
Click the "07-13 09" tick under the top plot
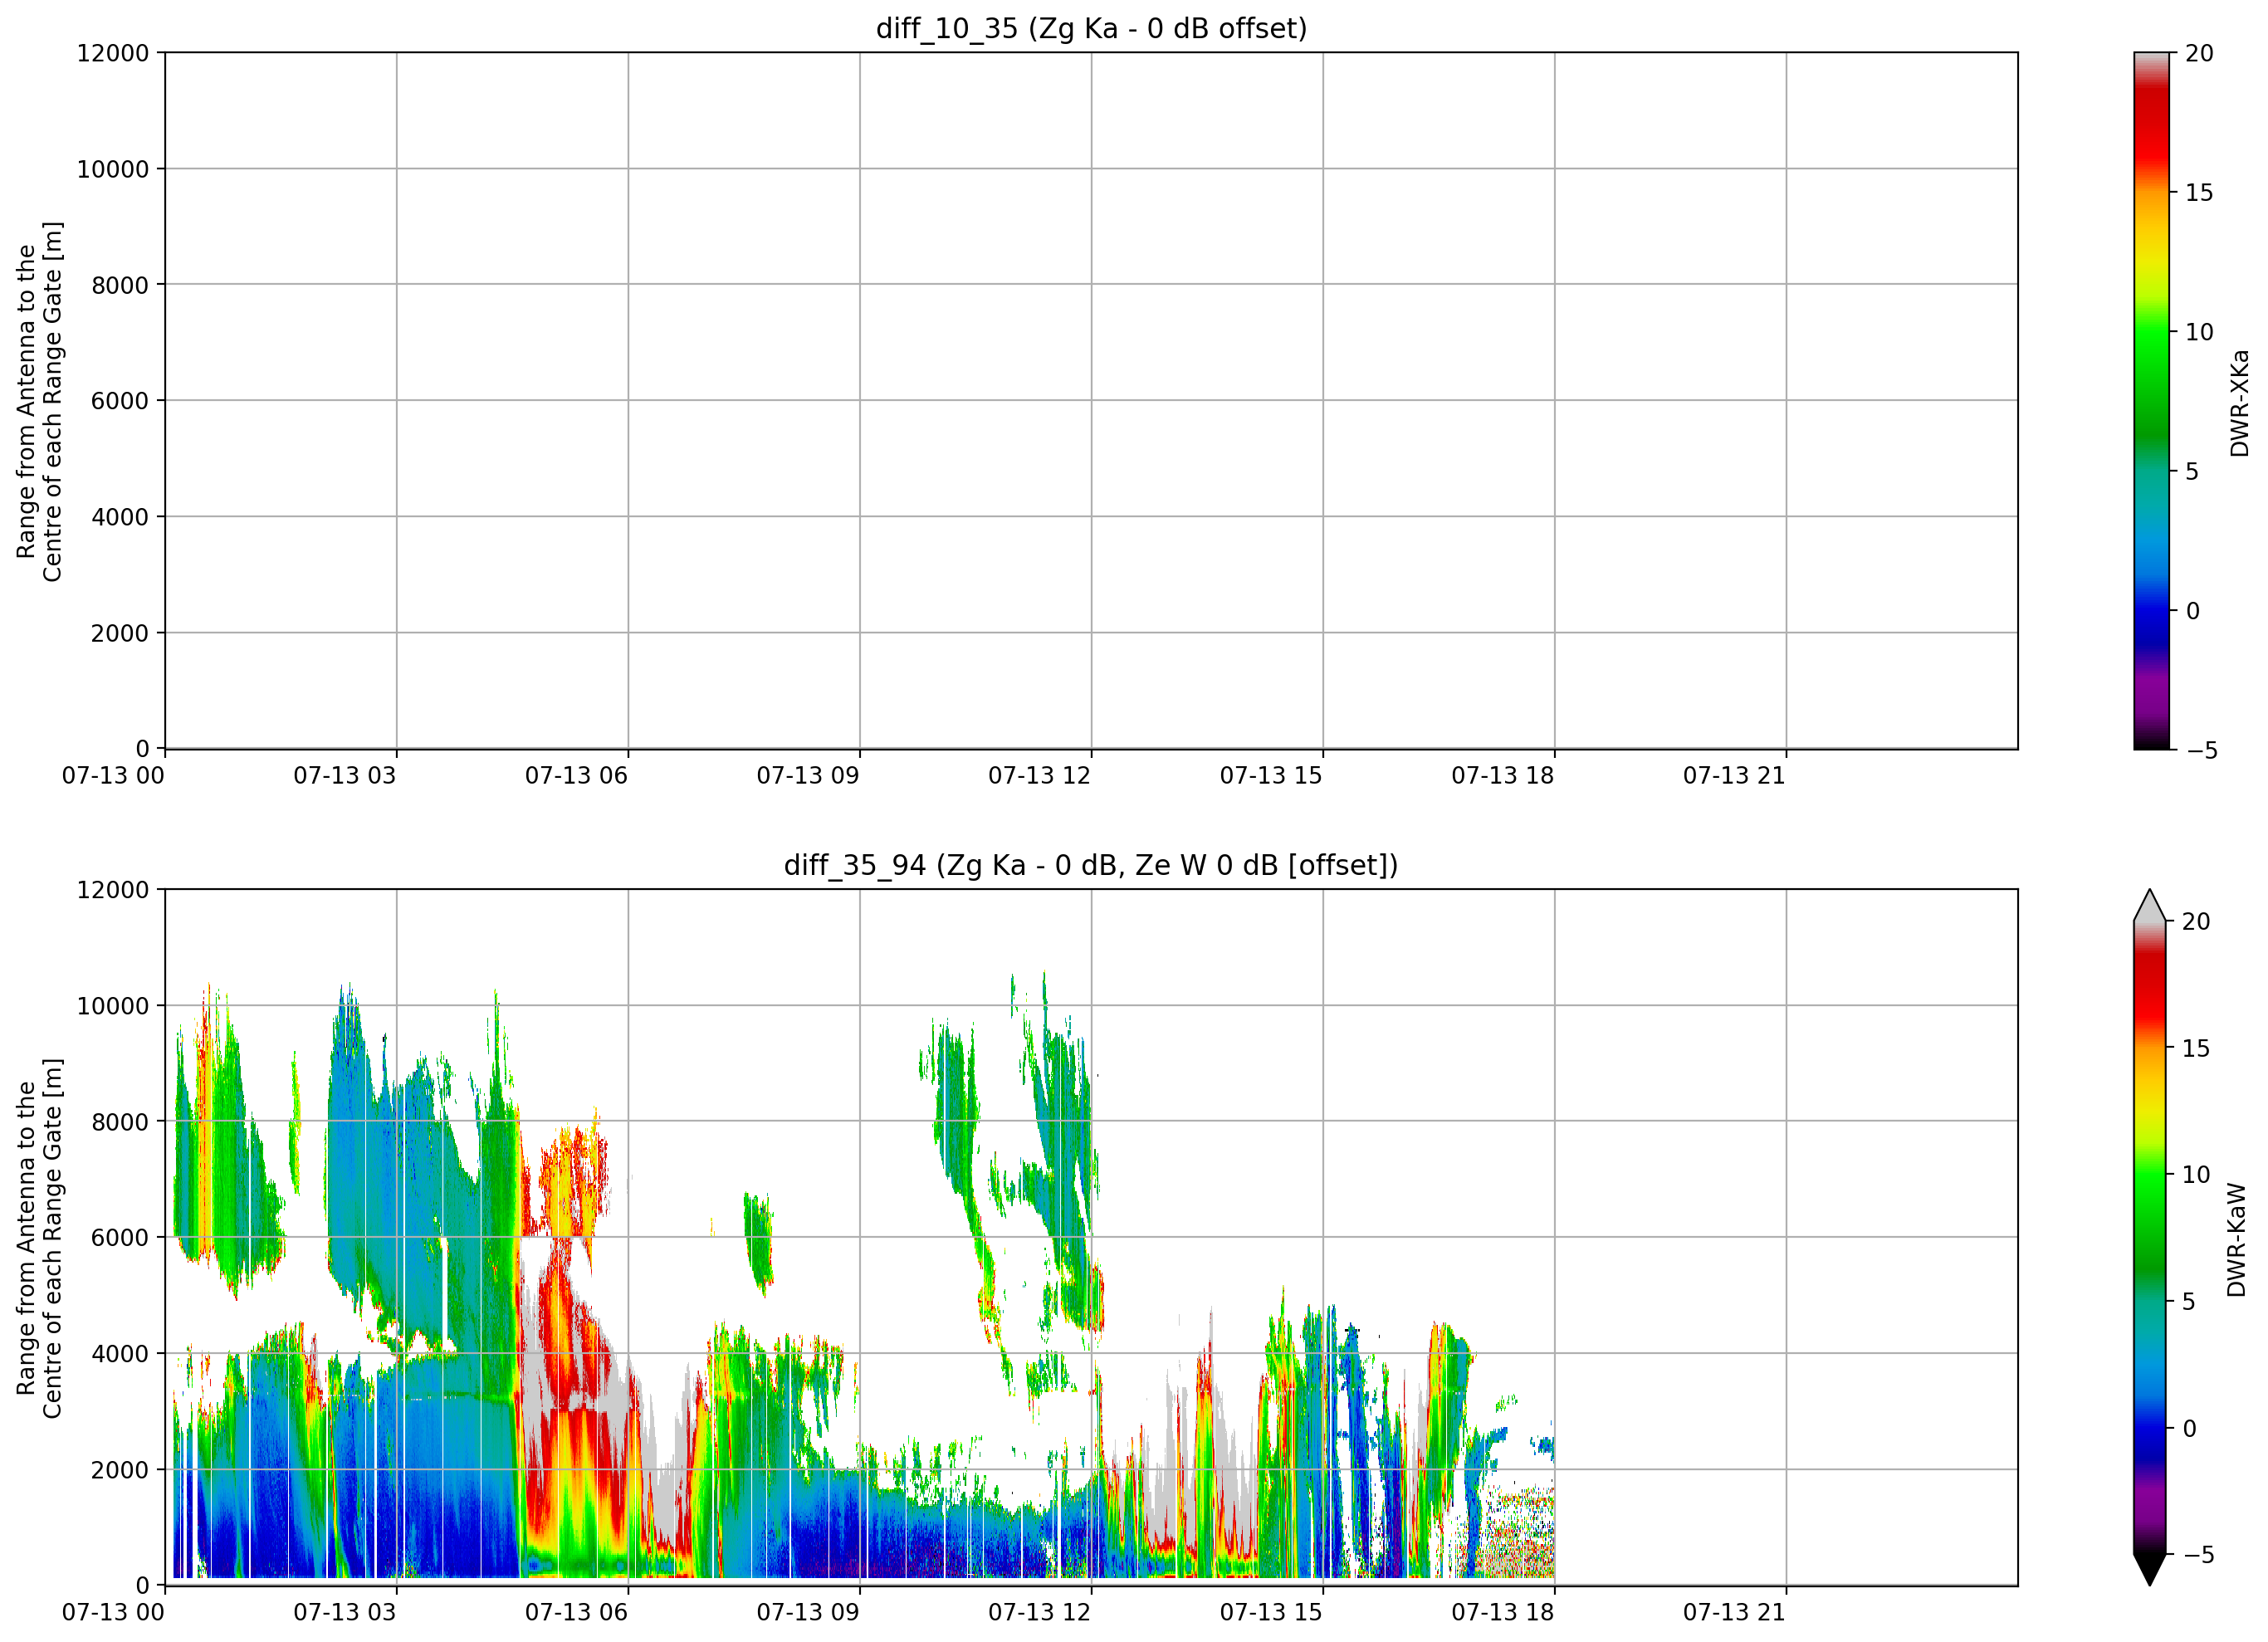tap(808, 775)
